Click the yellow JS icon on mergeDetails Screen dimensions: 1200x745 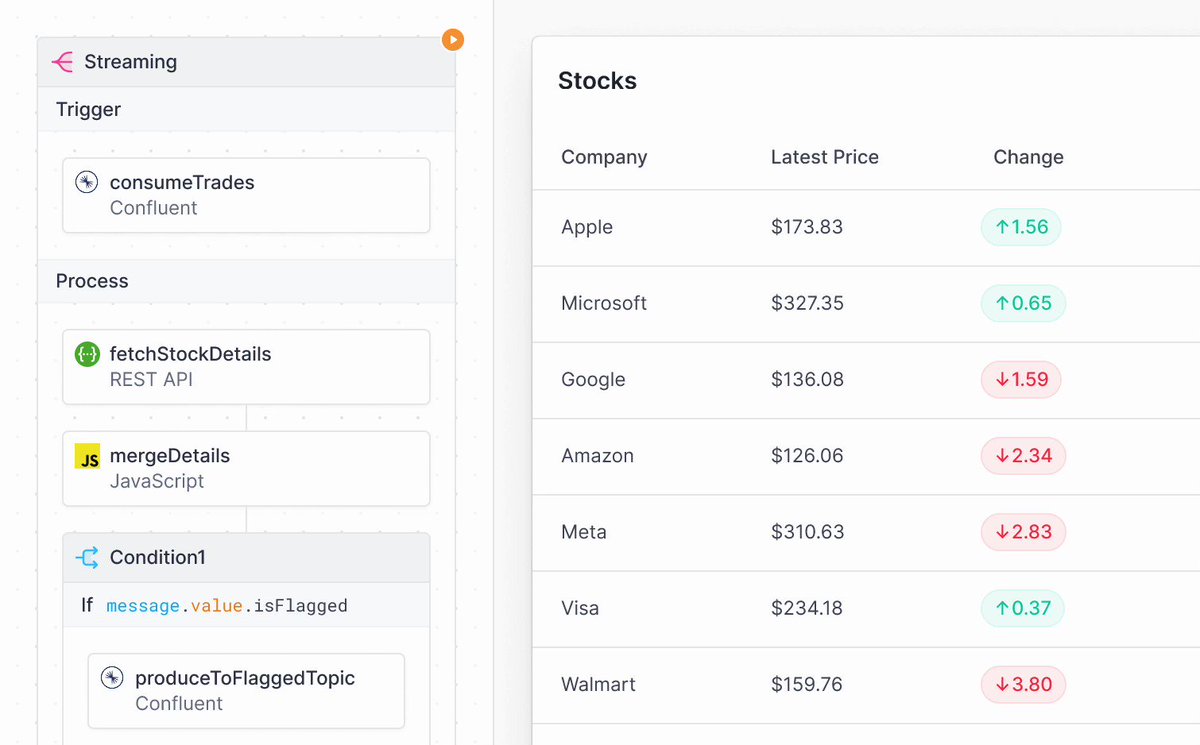pos(88,457)
